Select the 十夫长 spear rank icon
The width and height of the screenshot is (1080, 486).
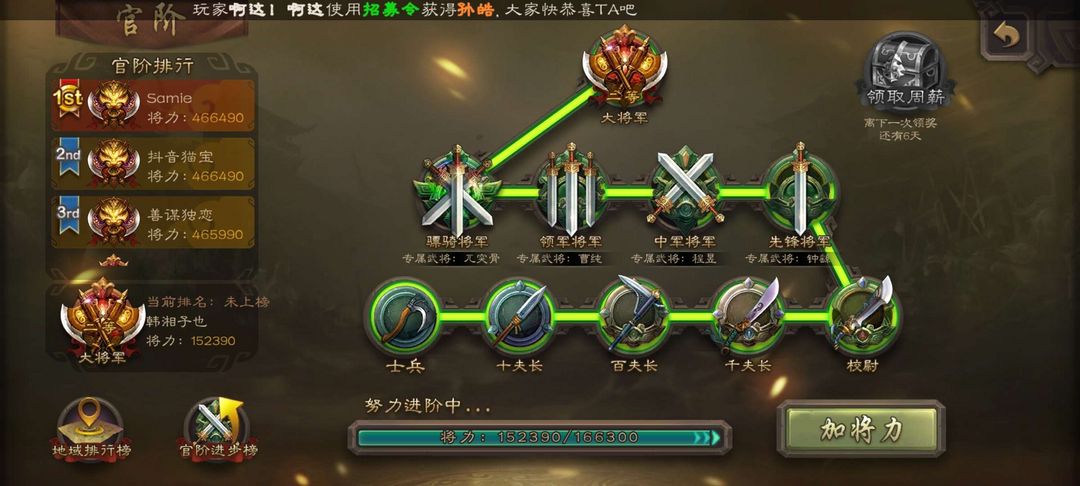pyautogui.click(x=519, y=317)
